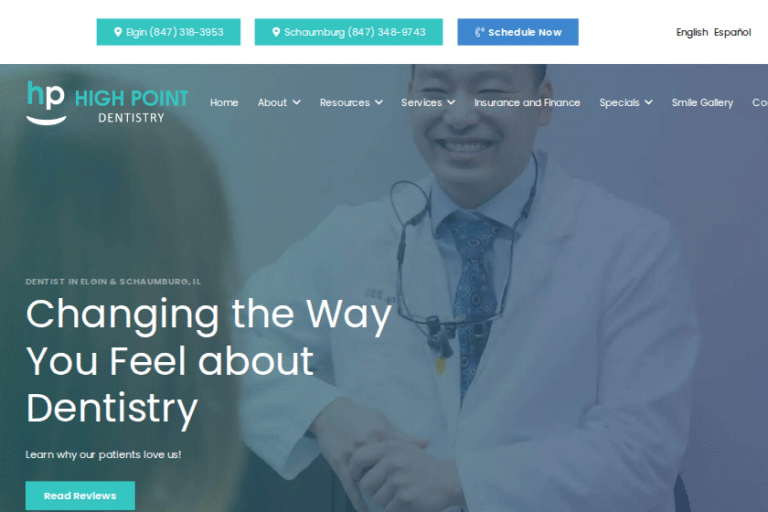
Task: Click the partially visible Contact menu item
Action: click(x=760, y=102)
